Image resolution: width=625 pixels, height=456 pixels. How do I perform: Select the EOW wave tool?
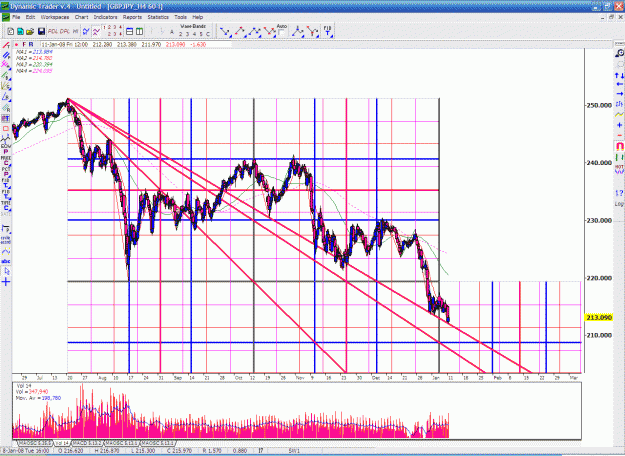tap(6, 140)
